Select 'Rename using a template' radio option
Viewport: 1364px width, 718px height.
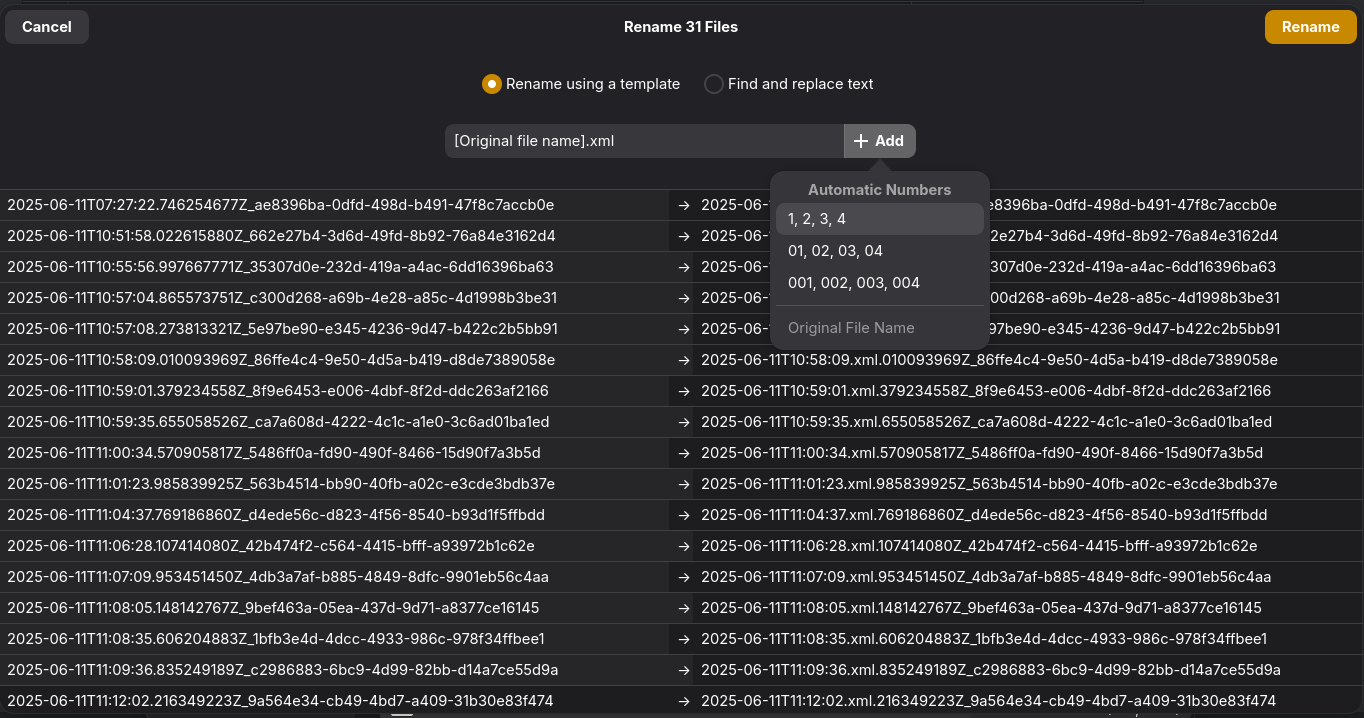[491, 84]
